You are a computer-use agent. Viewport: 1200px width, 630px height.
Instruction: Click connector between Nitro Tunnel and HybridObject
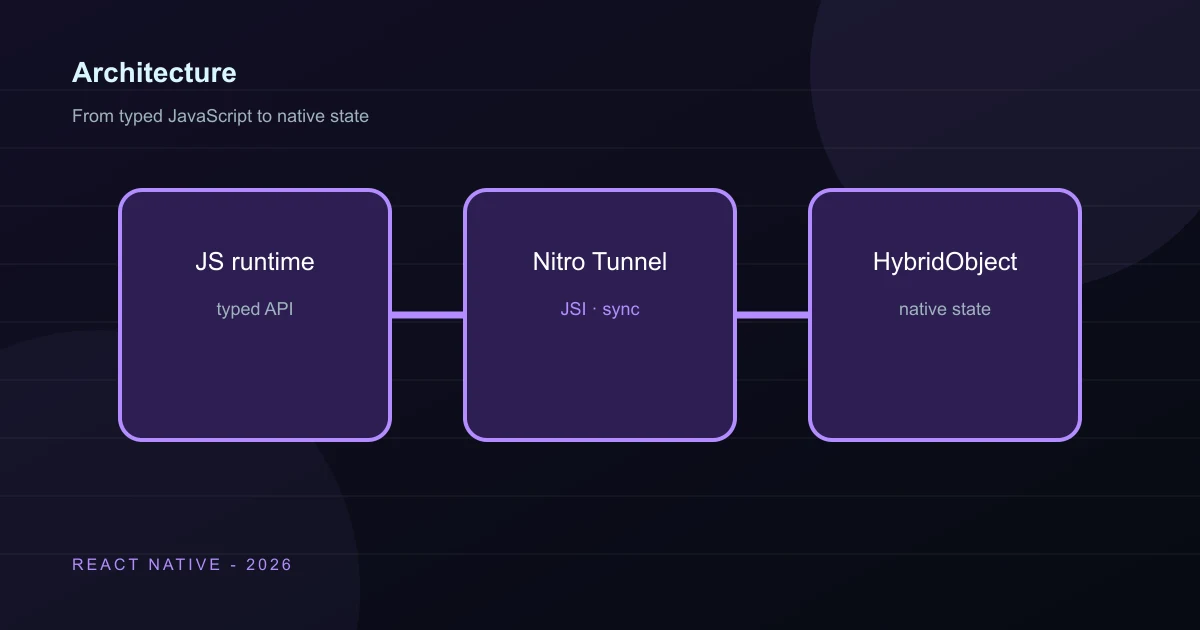[772, 315]
